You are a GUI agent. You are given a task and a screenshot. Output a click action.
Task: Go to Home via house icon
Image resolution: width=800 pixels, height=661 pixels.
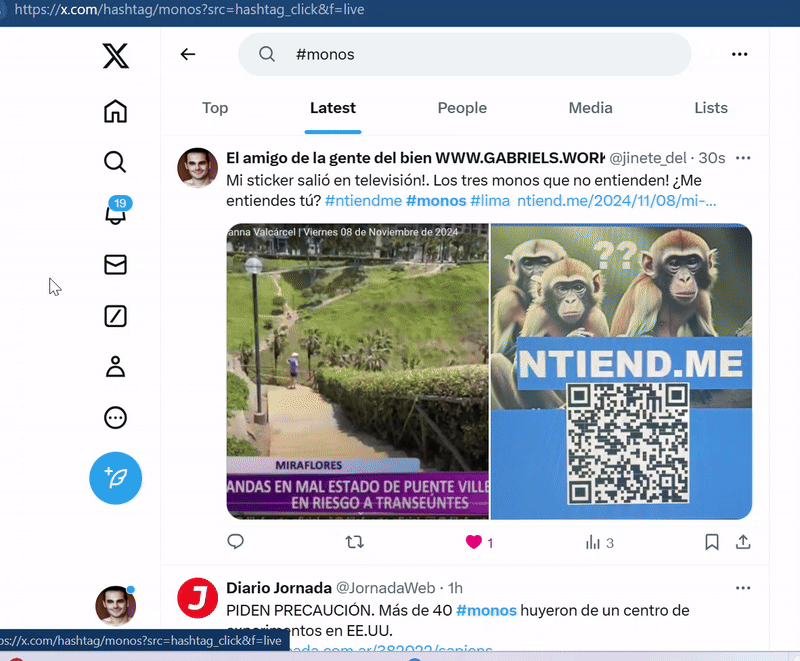[116, 111]
